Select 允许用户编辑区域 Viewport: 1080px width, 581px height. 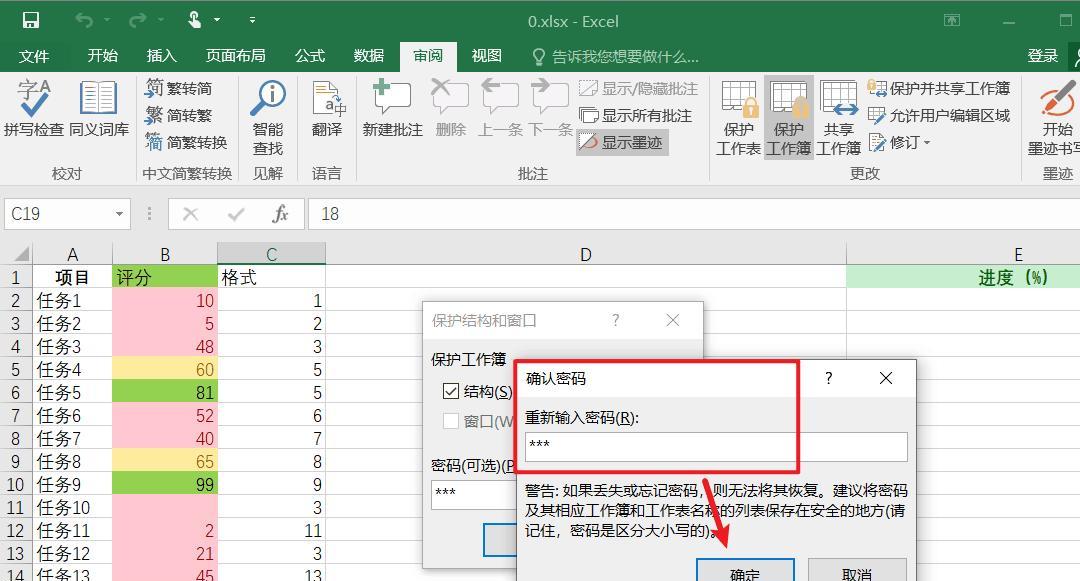click(x=939, y=115)
